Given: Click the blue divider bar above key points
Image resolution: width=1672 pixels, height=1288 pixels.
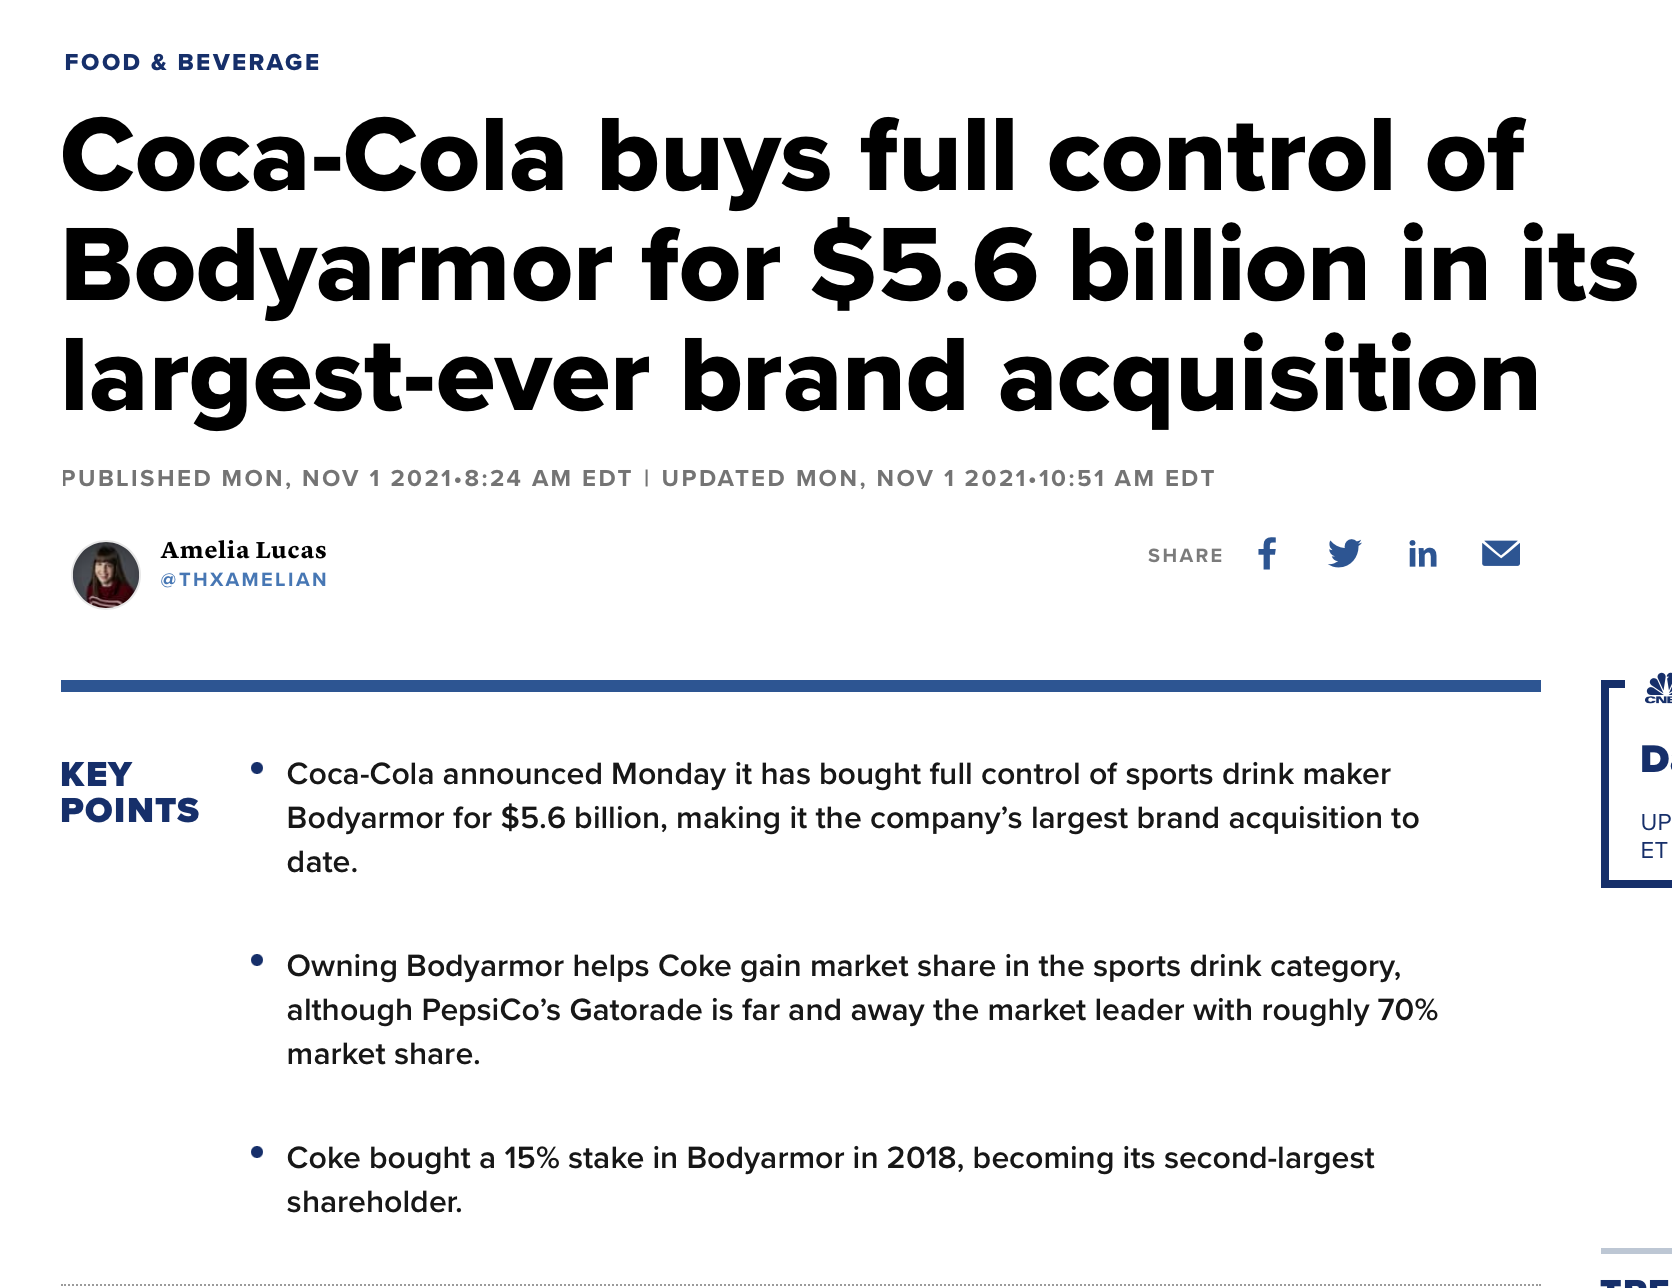Looking at the screenshot, I should point(801,686).
